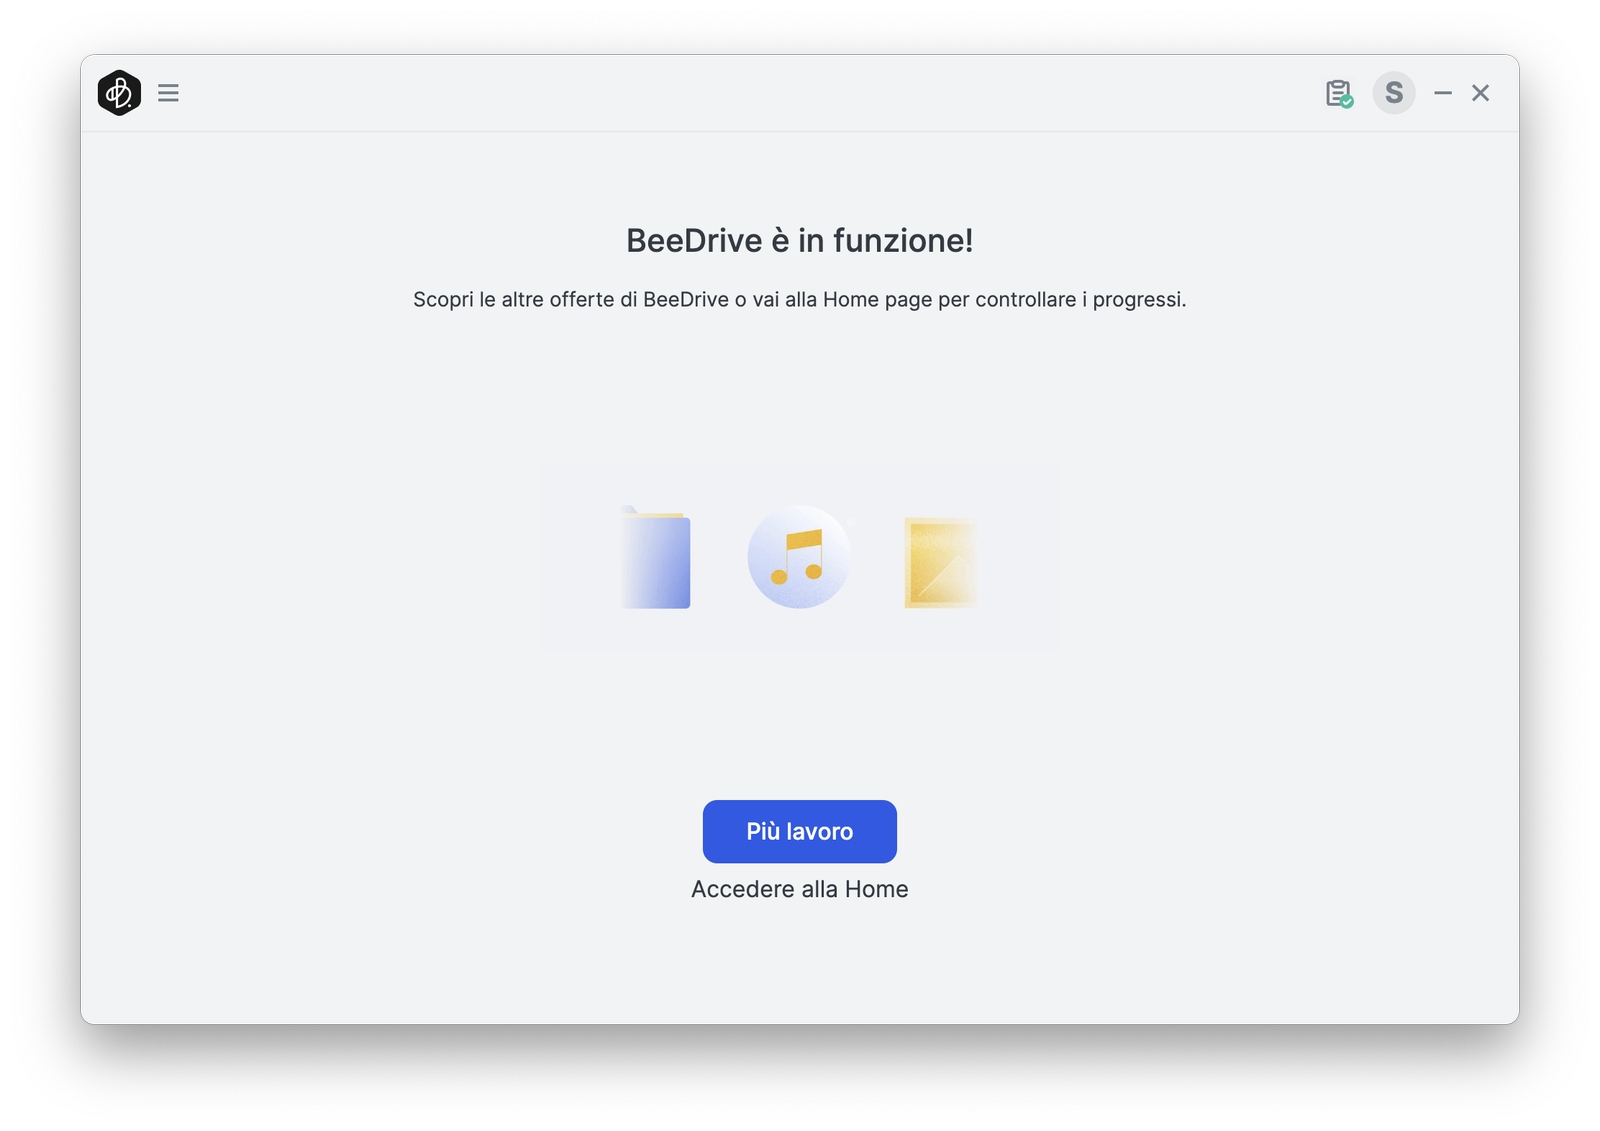Click the Più lavoro button
Viewport: 1600px width, 1131px height.
coord(800,831)
